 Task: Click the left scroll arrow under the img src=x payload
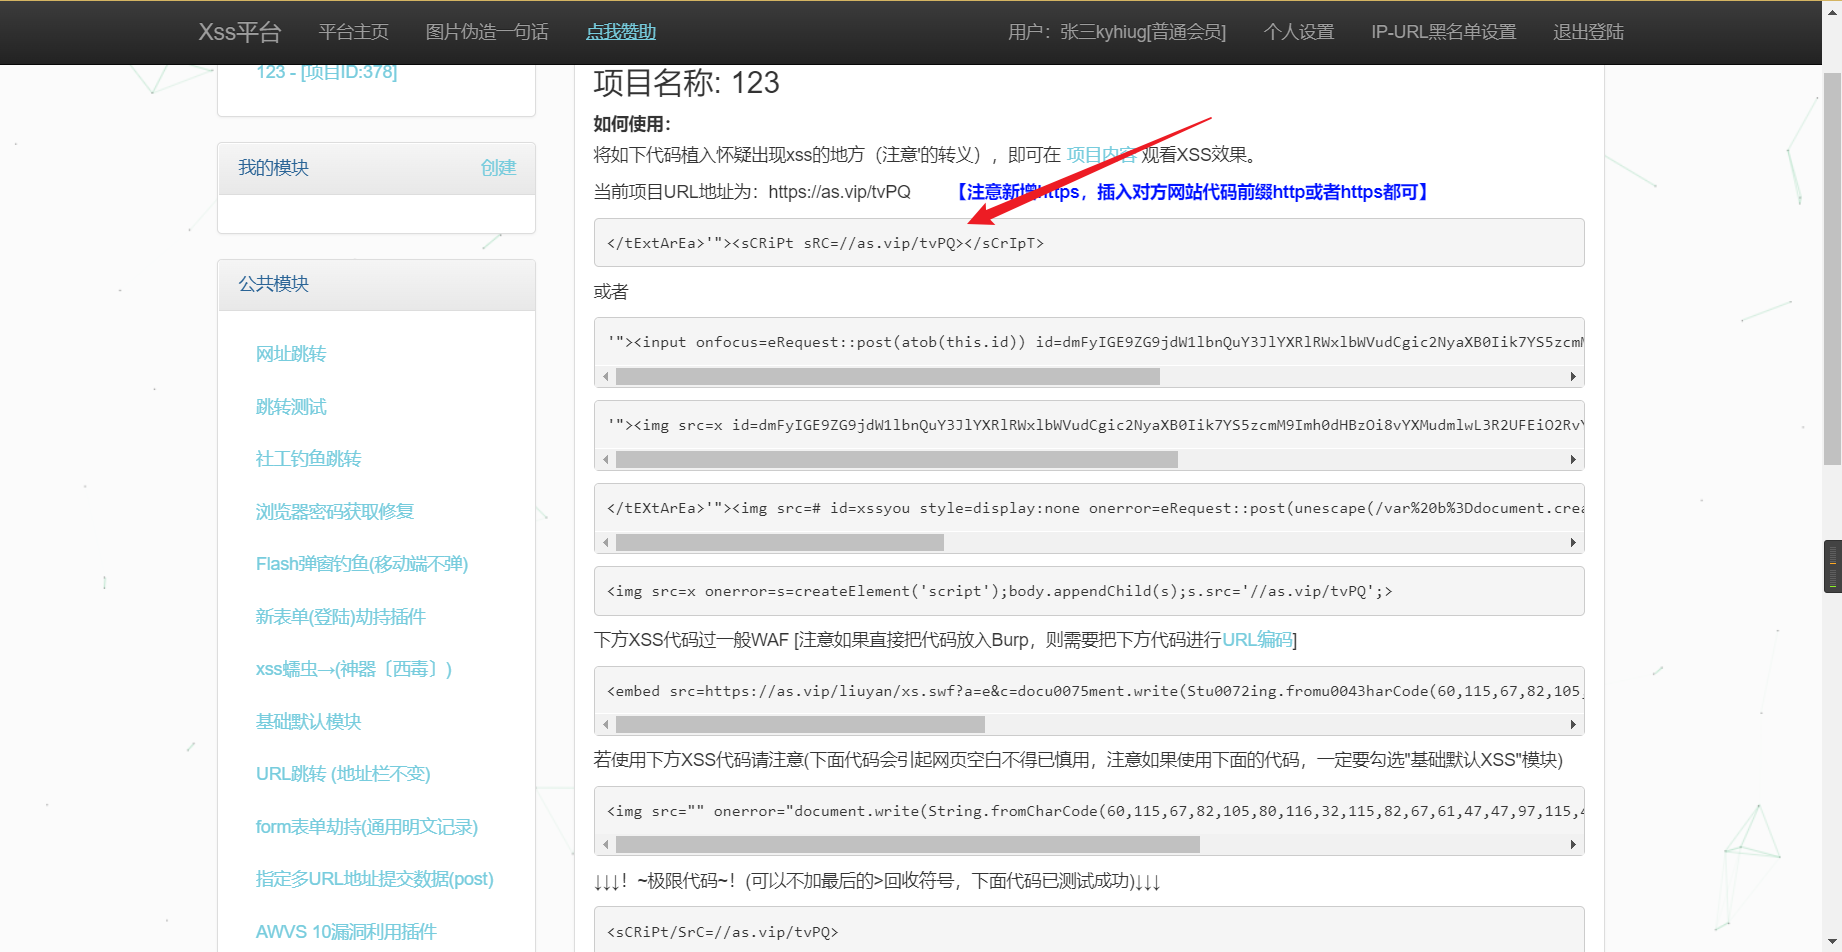pos(605,459)
